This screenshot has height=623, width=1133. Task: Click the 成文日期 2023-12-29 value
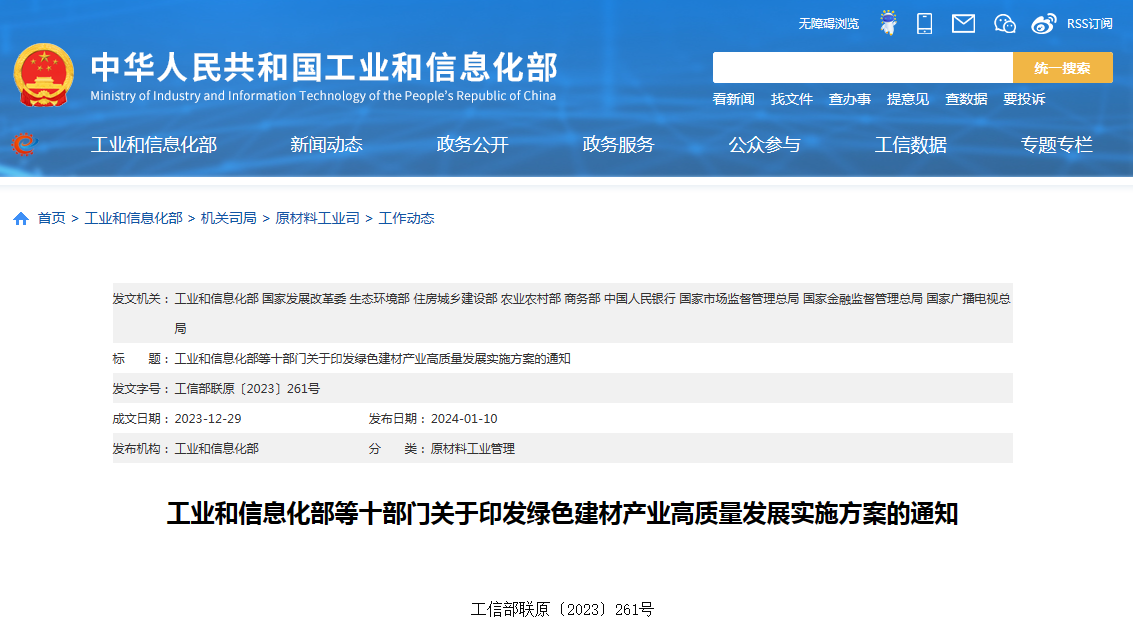coord(208,418)
